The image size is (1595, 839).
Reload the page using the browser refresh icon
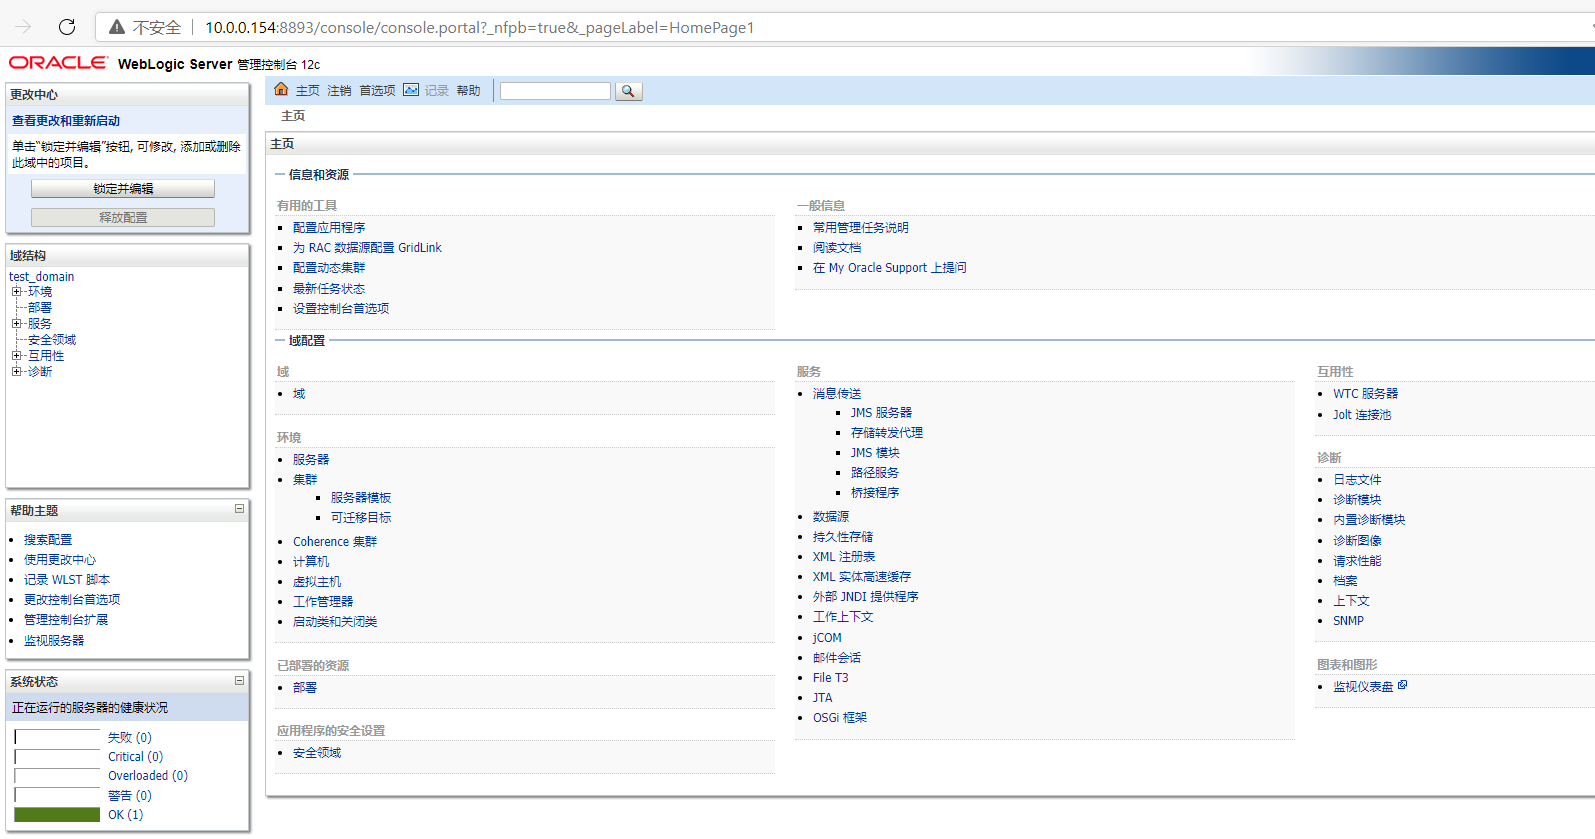click(x=67, y=27)
